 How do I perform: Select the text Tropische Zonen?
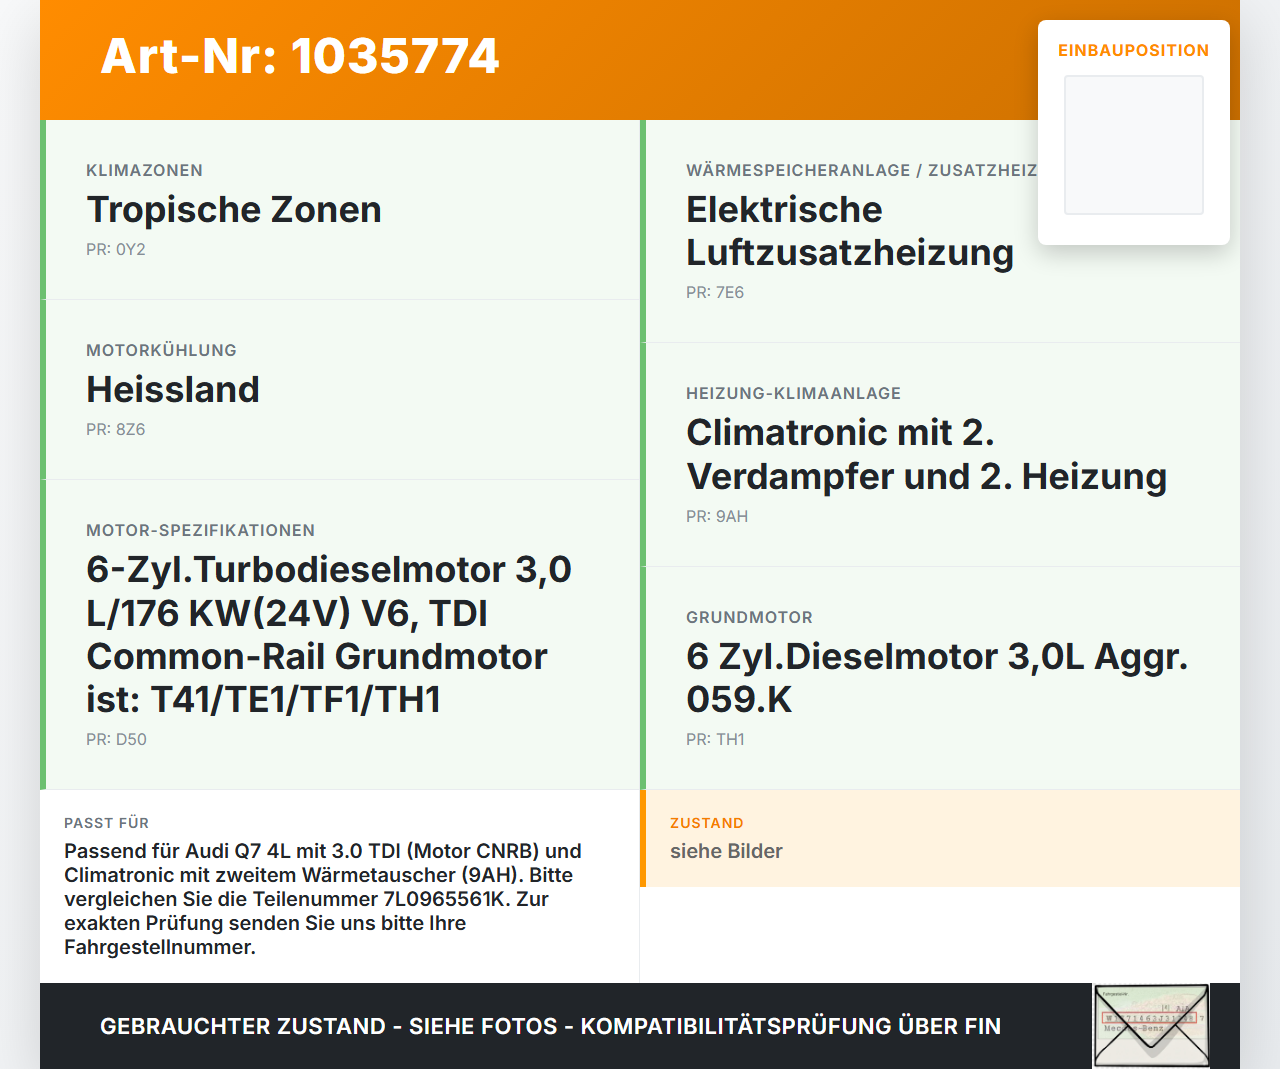pos(234,210)
